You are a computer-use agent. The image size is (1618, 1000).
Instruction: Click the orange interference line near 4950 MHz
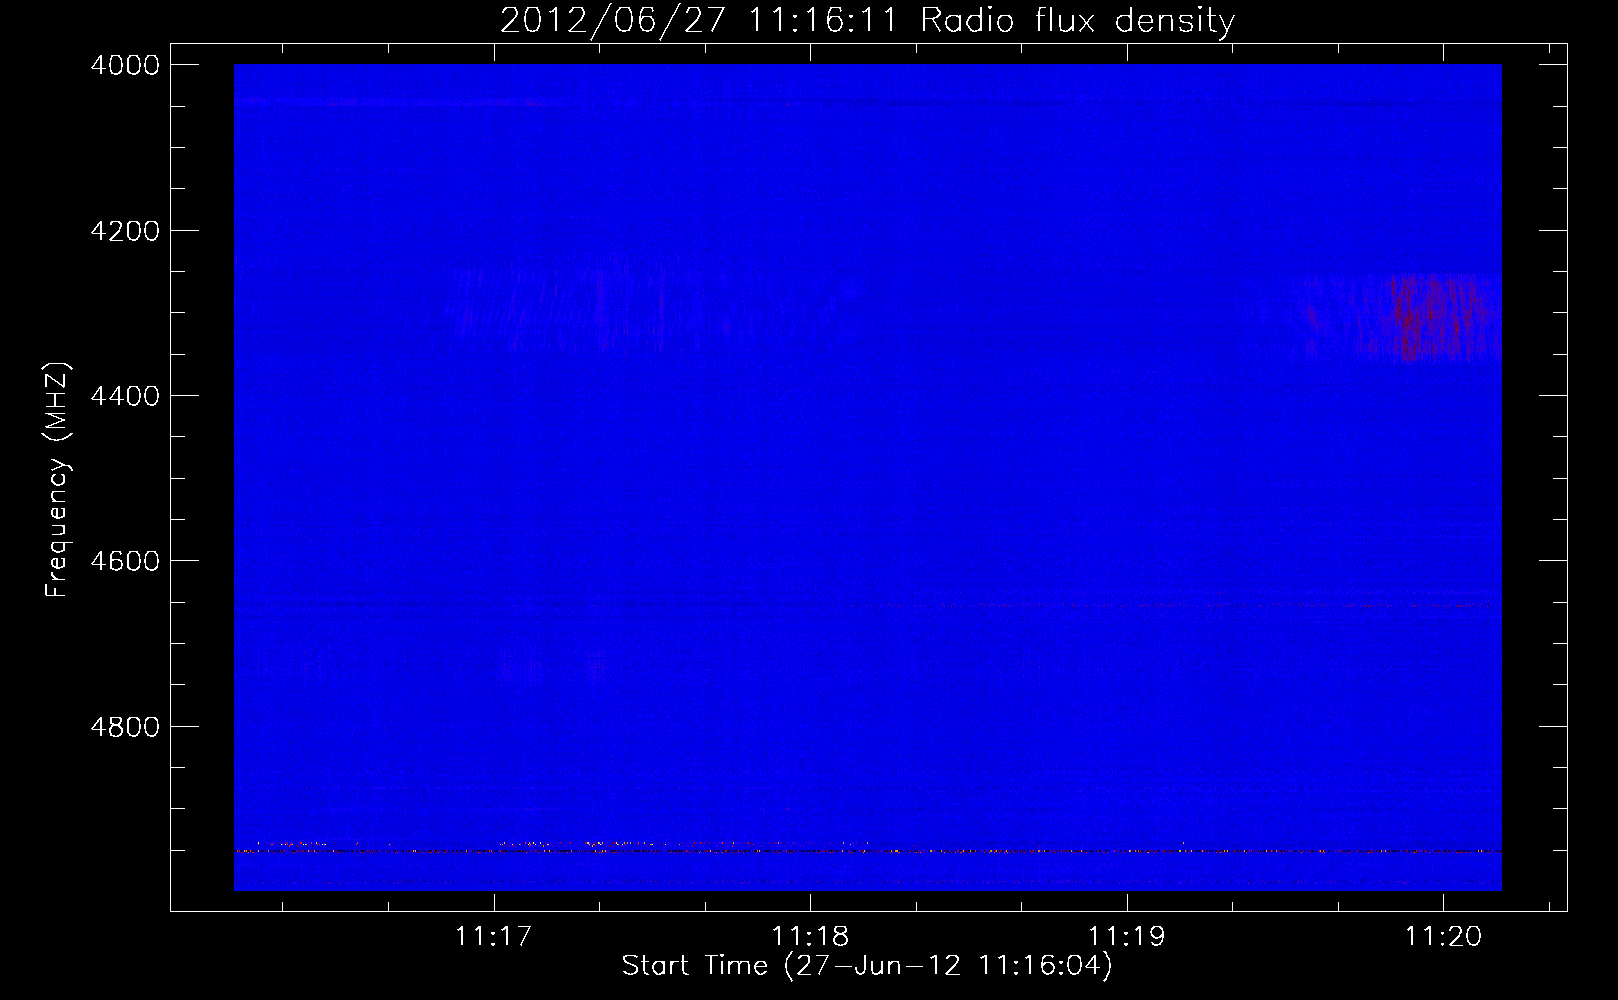pos(868,851)
